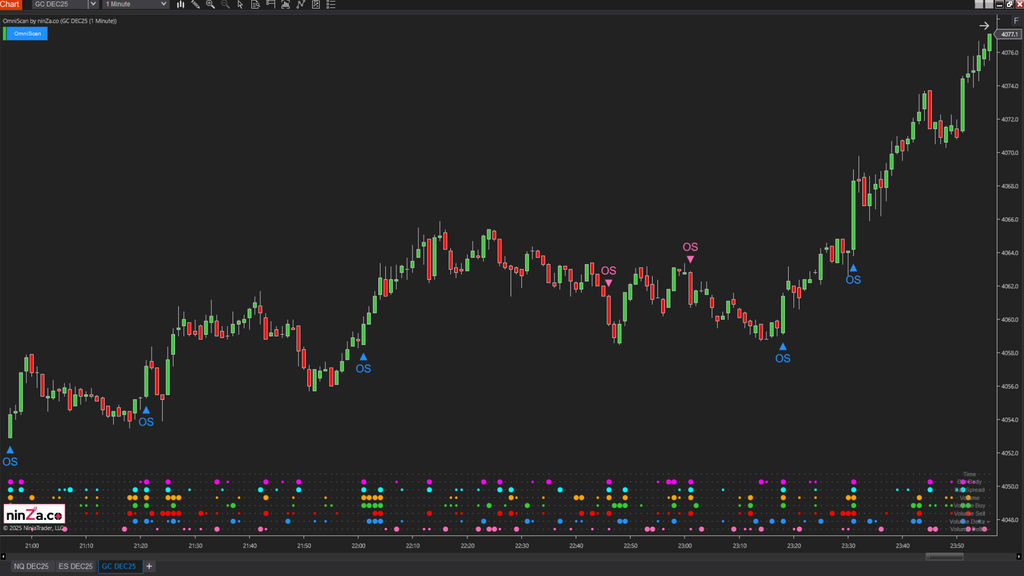Image resolution: width=1024 pixels, height=576 pixels.
Task: Open the alerts bell icon
Action: [x=286, y=5]
